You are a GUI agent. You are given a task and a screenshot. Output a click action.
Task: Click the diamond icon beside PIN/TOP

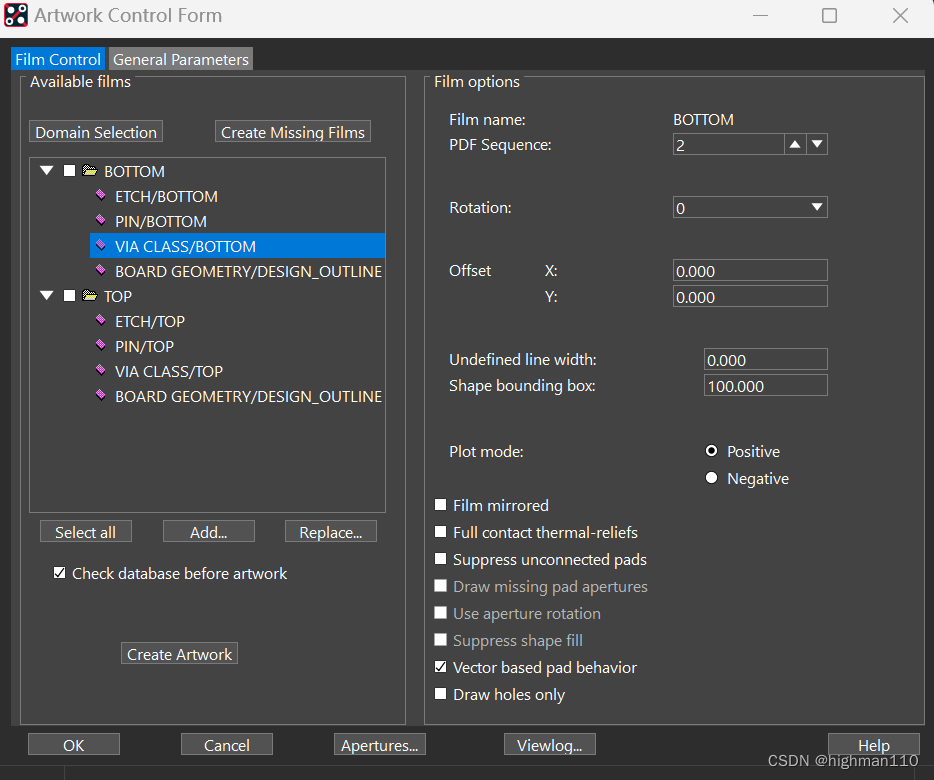(100, 346)
